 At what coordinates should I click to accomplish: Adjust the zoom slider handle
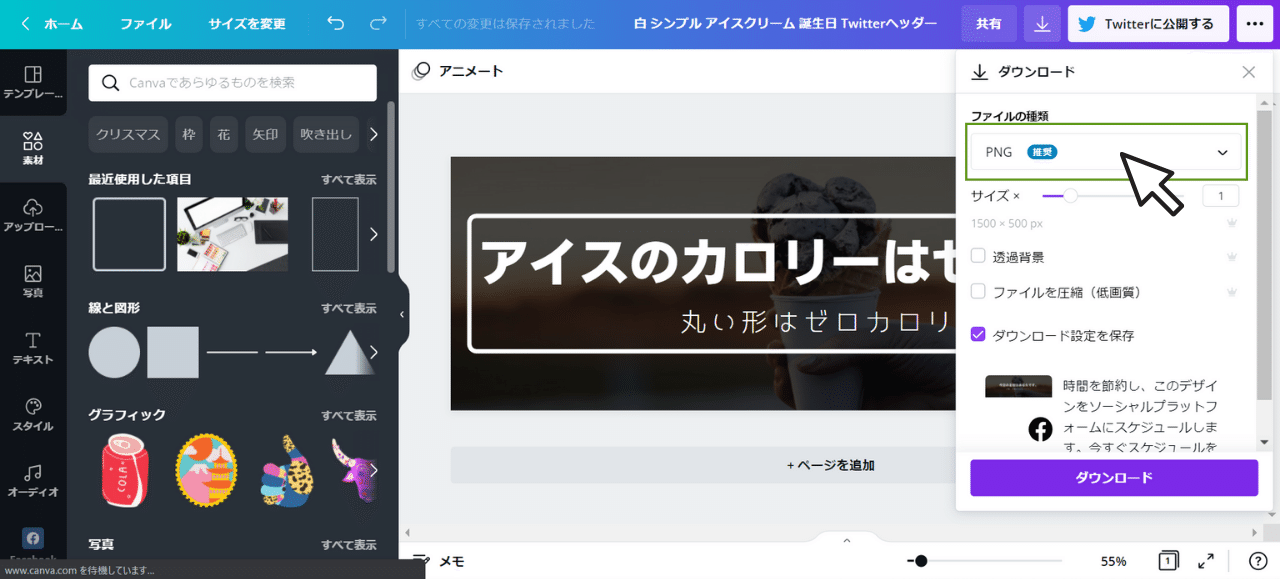click(x=921, y=561)
